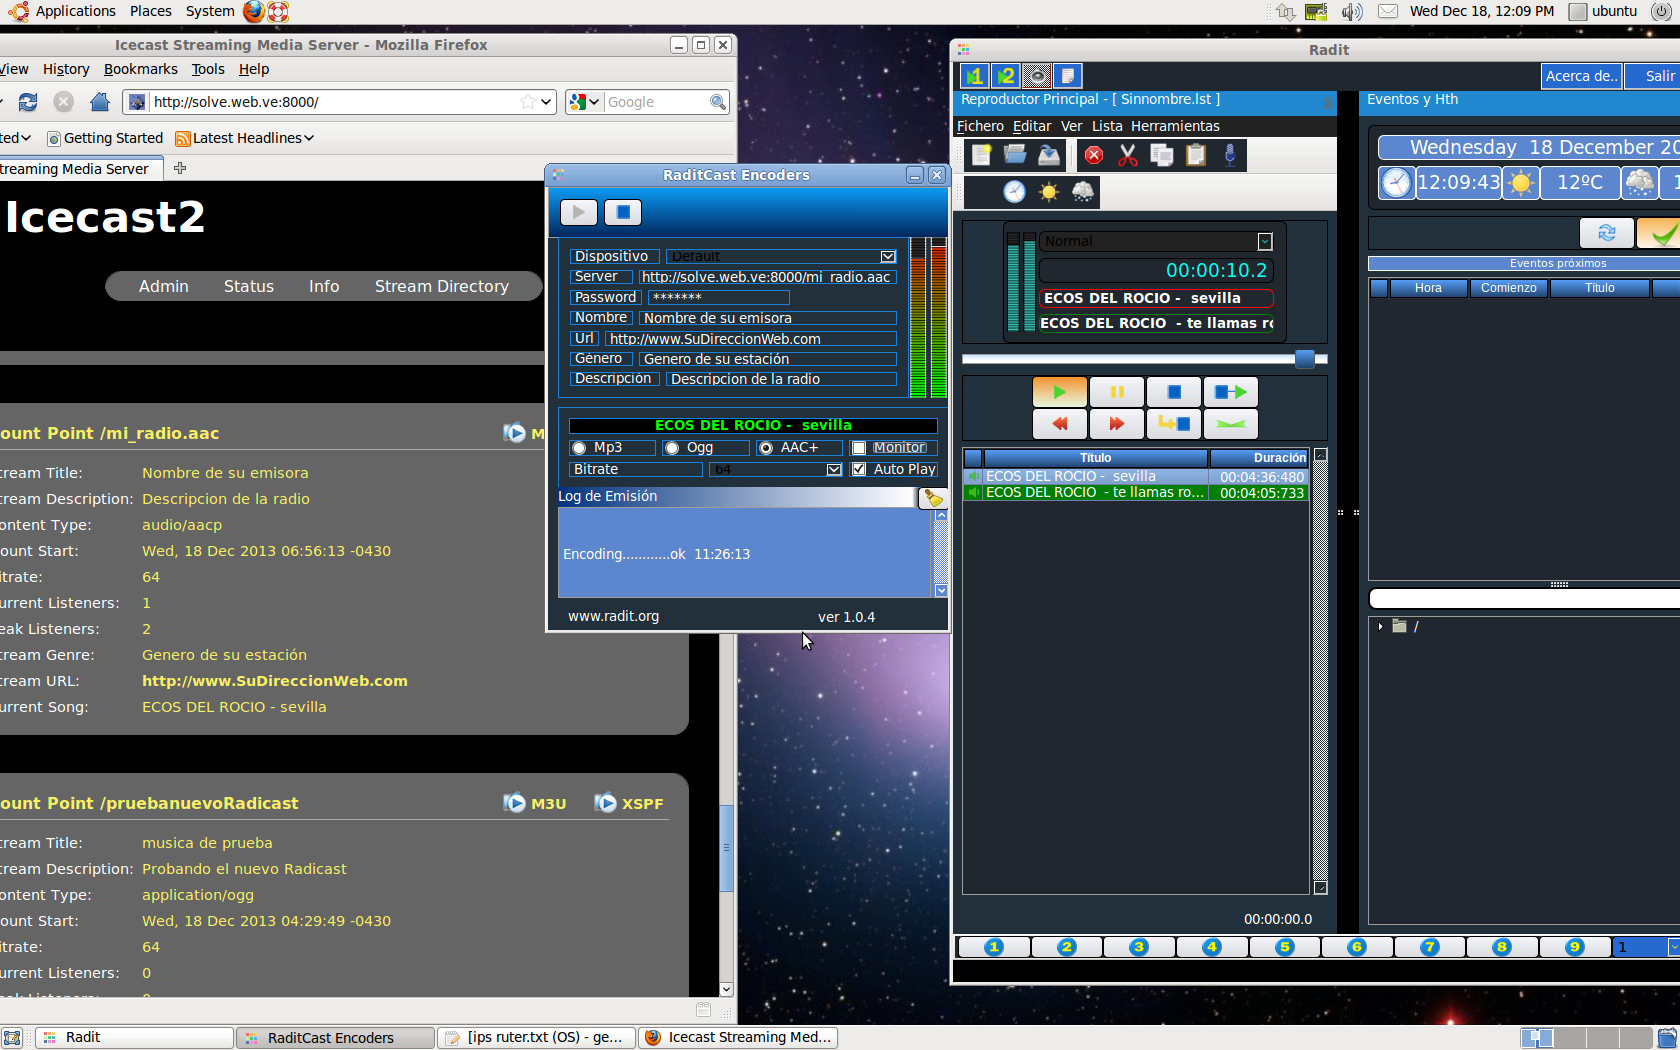Image resolution: width=1680 pixels, height=1050 pixels.
Task: Go to the Firefox home page
Action: (x=99, y=102)
